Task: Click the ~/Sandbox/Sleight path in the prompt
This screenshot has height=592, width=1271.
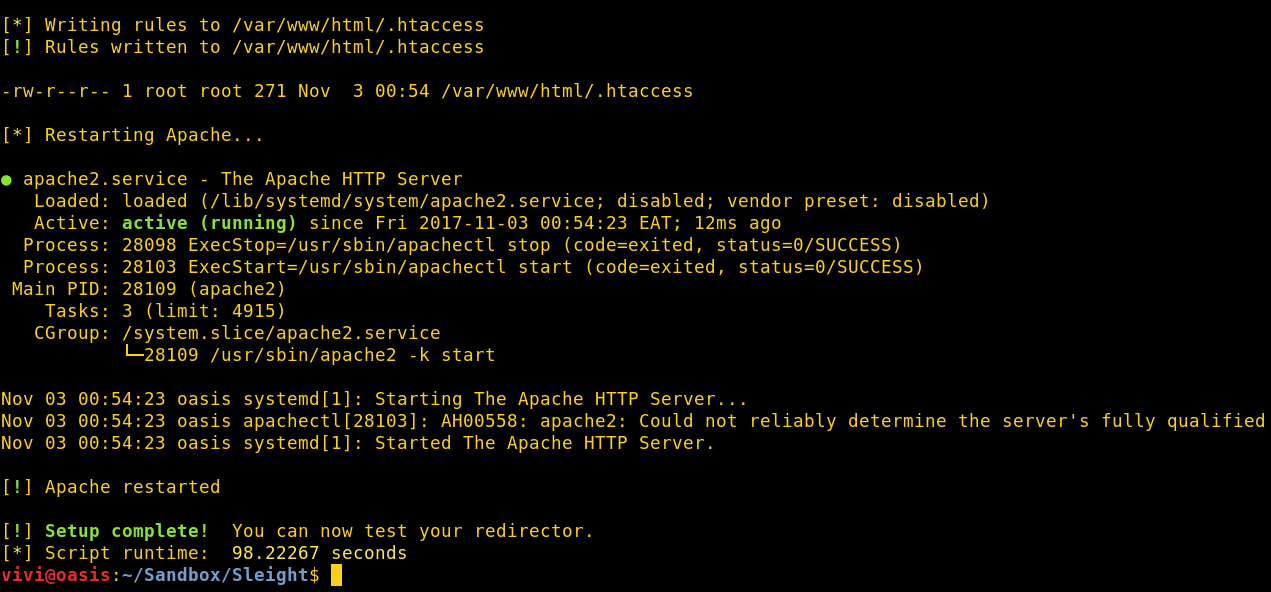Action: point(215,575)
